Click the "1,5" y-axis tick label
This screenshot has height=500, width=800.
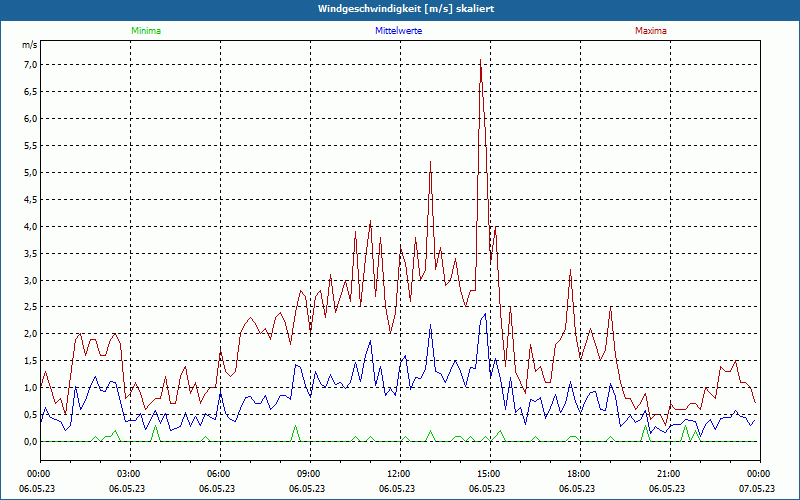click(x=31, y=361)
